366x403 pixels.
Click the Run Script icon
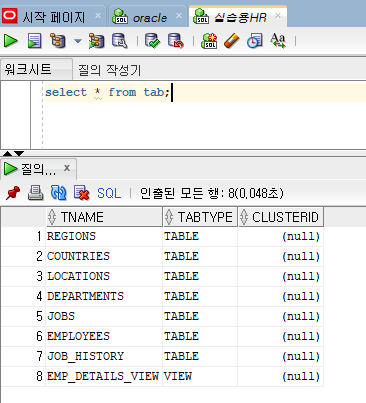(x=34, y=41)
